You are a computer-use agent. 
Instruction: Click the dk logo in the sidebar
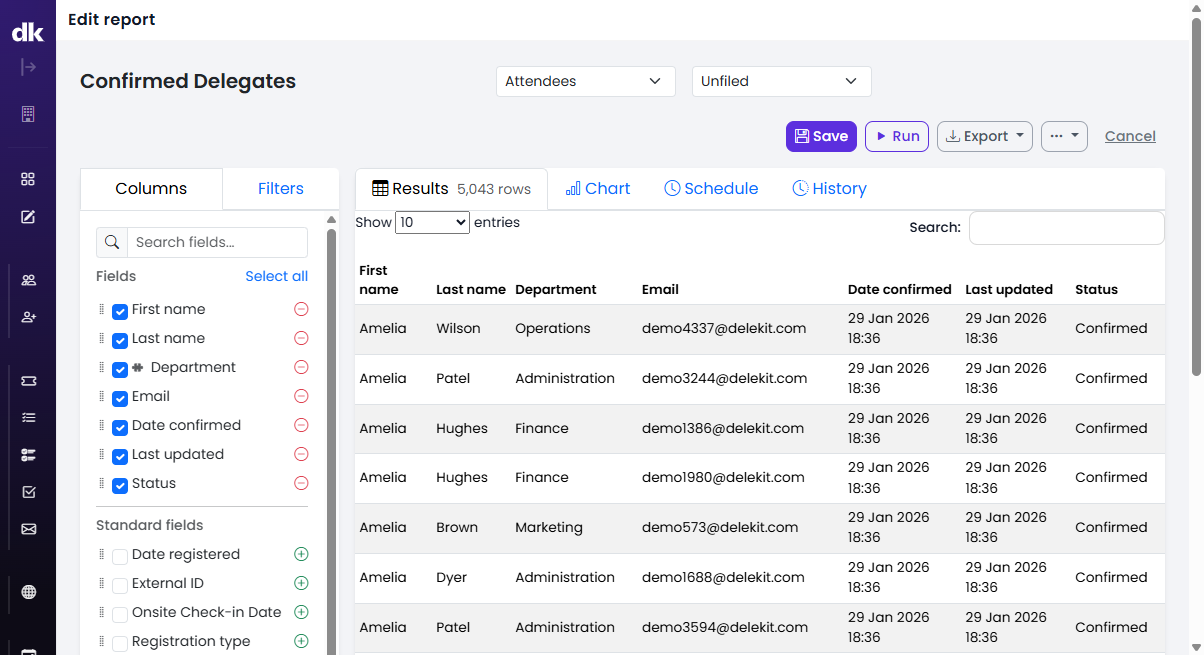coord(27,32)
